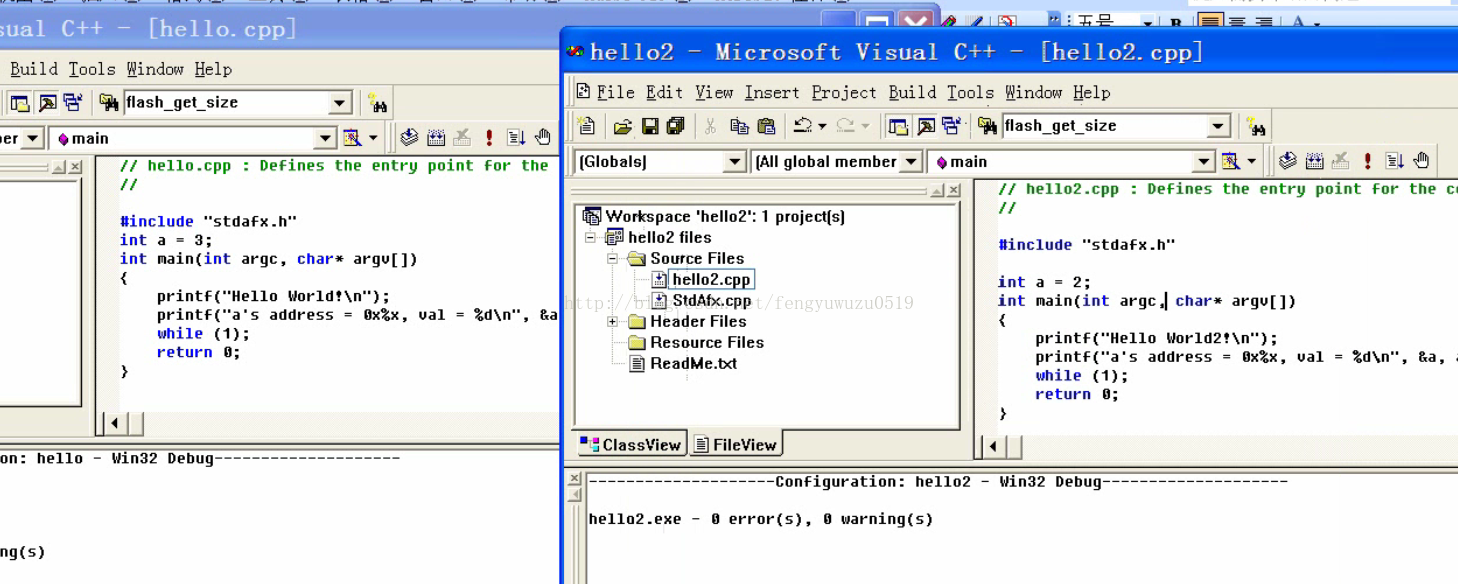Open the Project menu in hello2 window

pos(844,92)
